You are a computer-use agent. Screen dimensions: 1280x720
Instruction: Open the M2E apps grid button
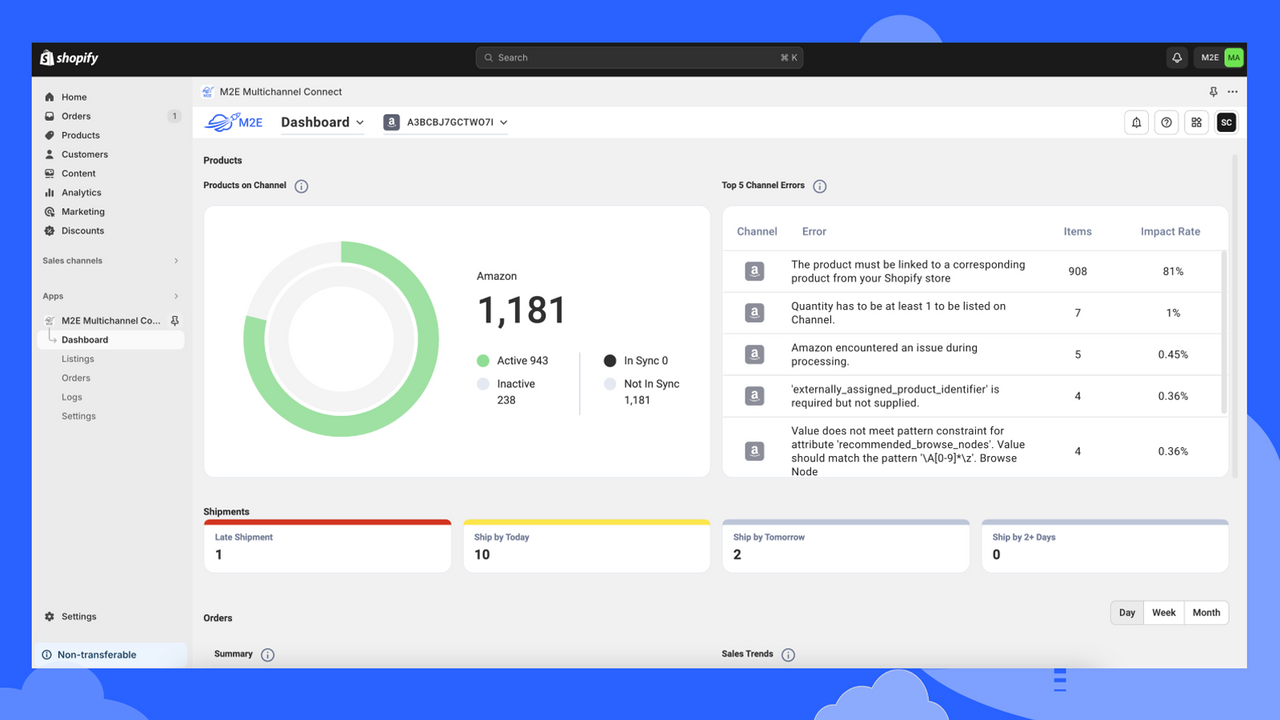(x=1196, y=122)
